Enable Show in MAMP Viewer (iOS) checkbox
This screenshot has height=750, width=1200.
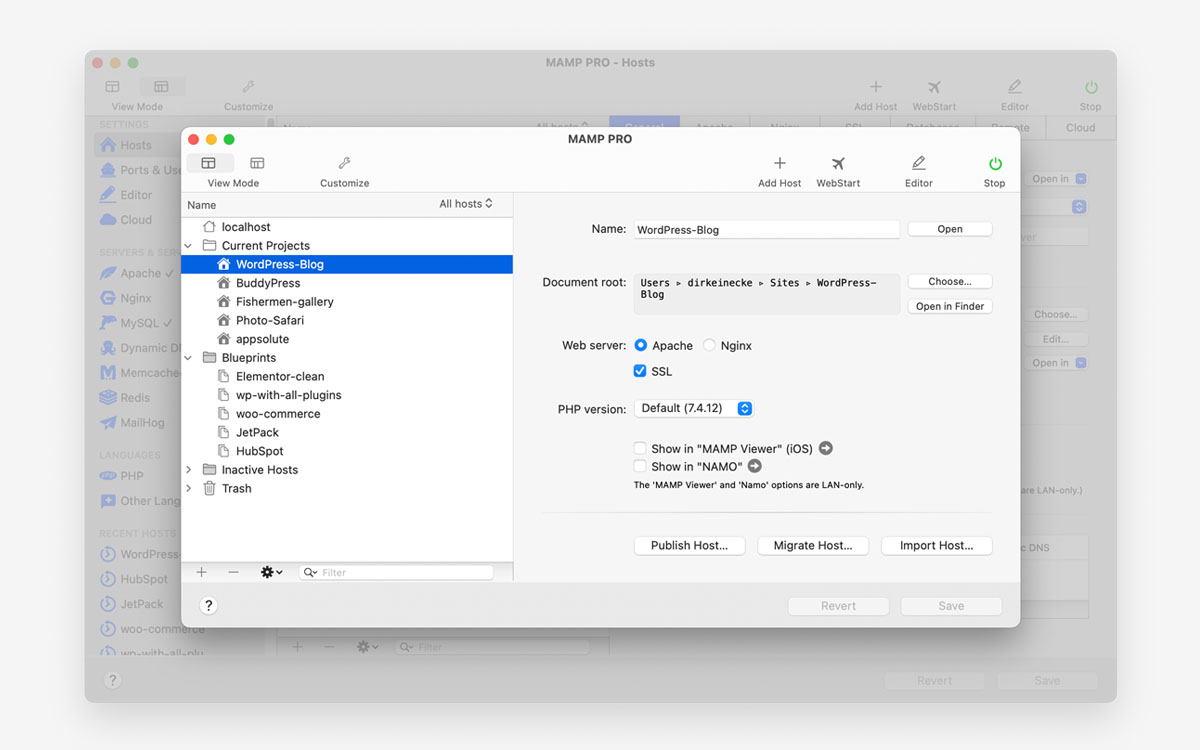click(x=640, y=448)
